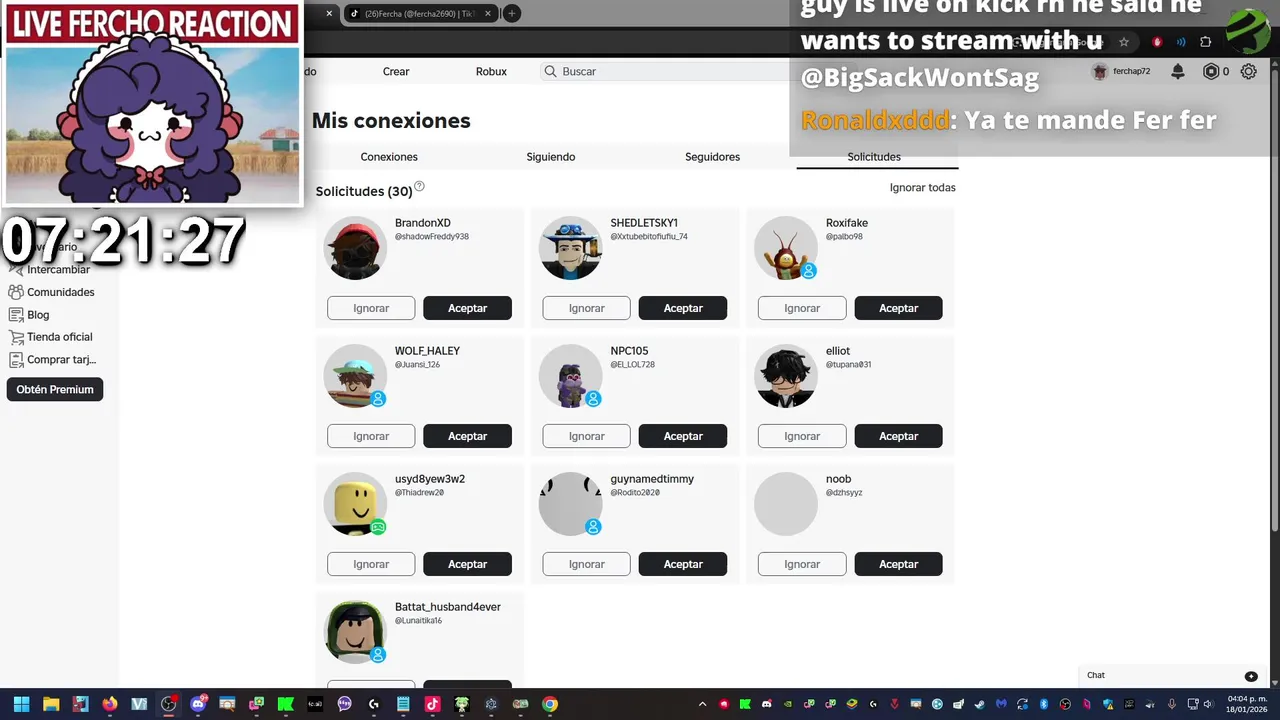Select the Solicitudes tab
This screenshot has width=1280, height=720.
coord(874,157)
